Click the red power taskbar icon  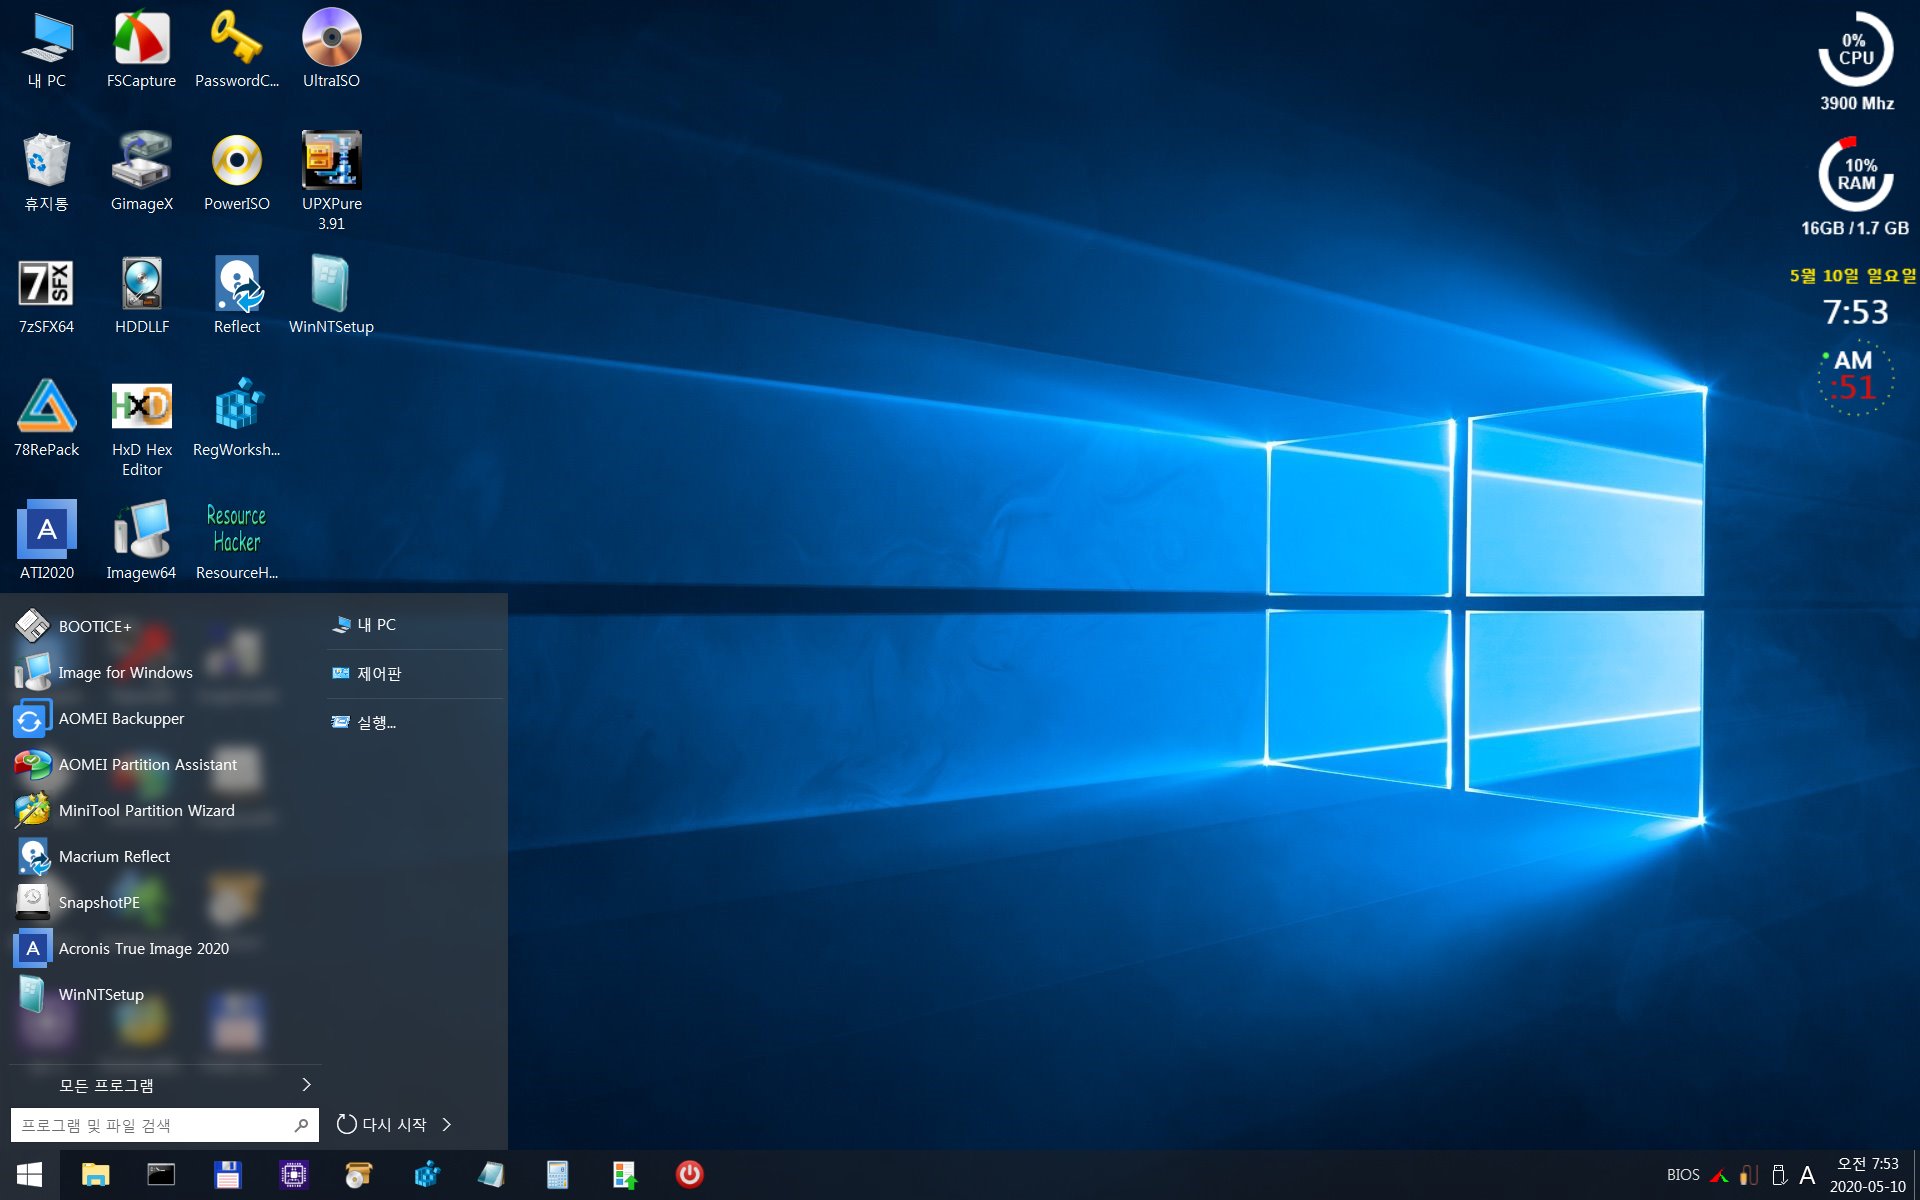pos(690,1175)
